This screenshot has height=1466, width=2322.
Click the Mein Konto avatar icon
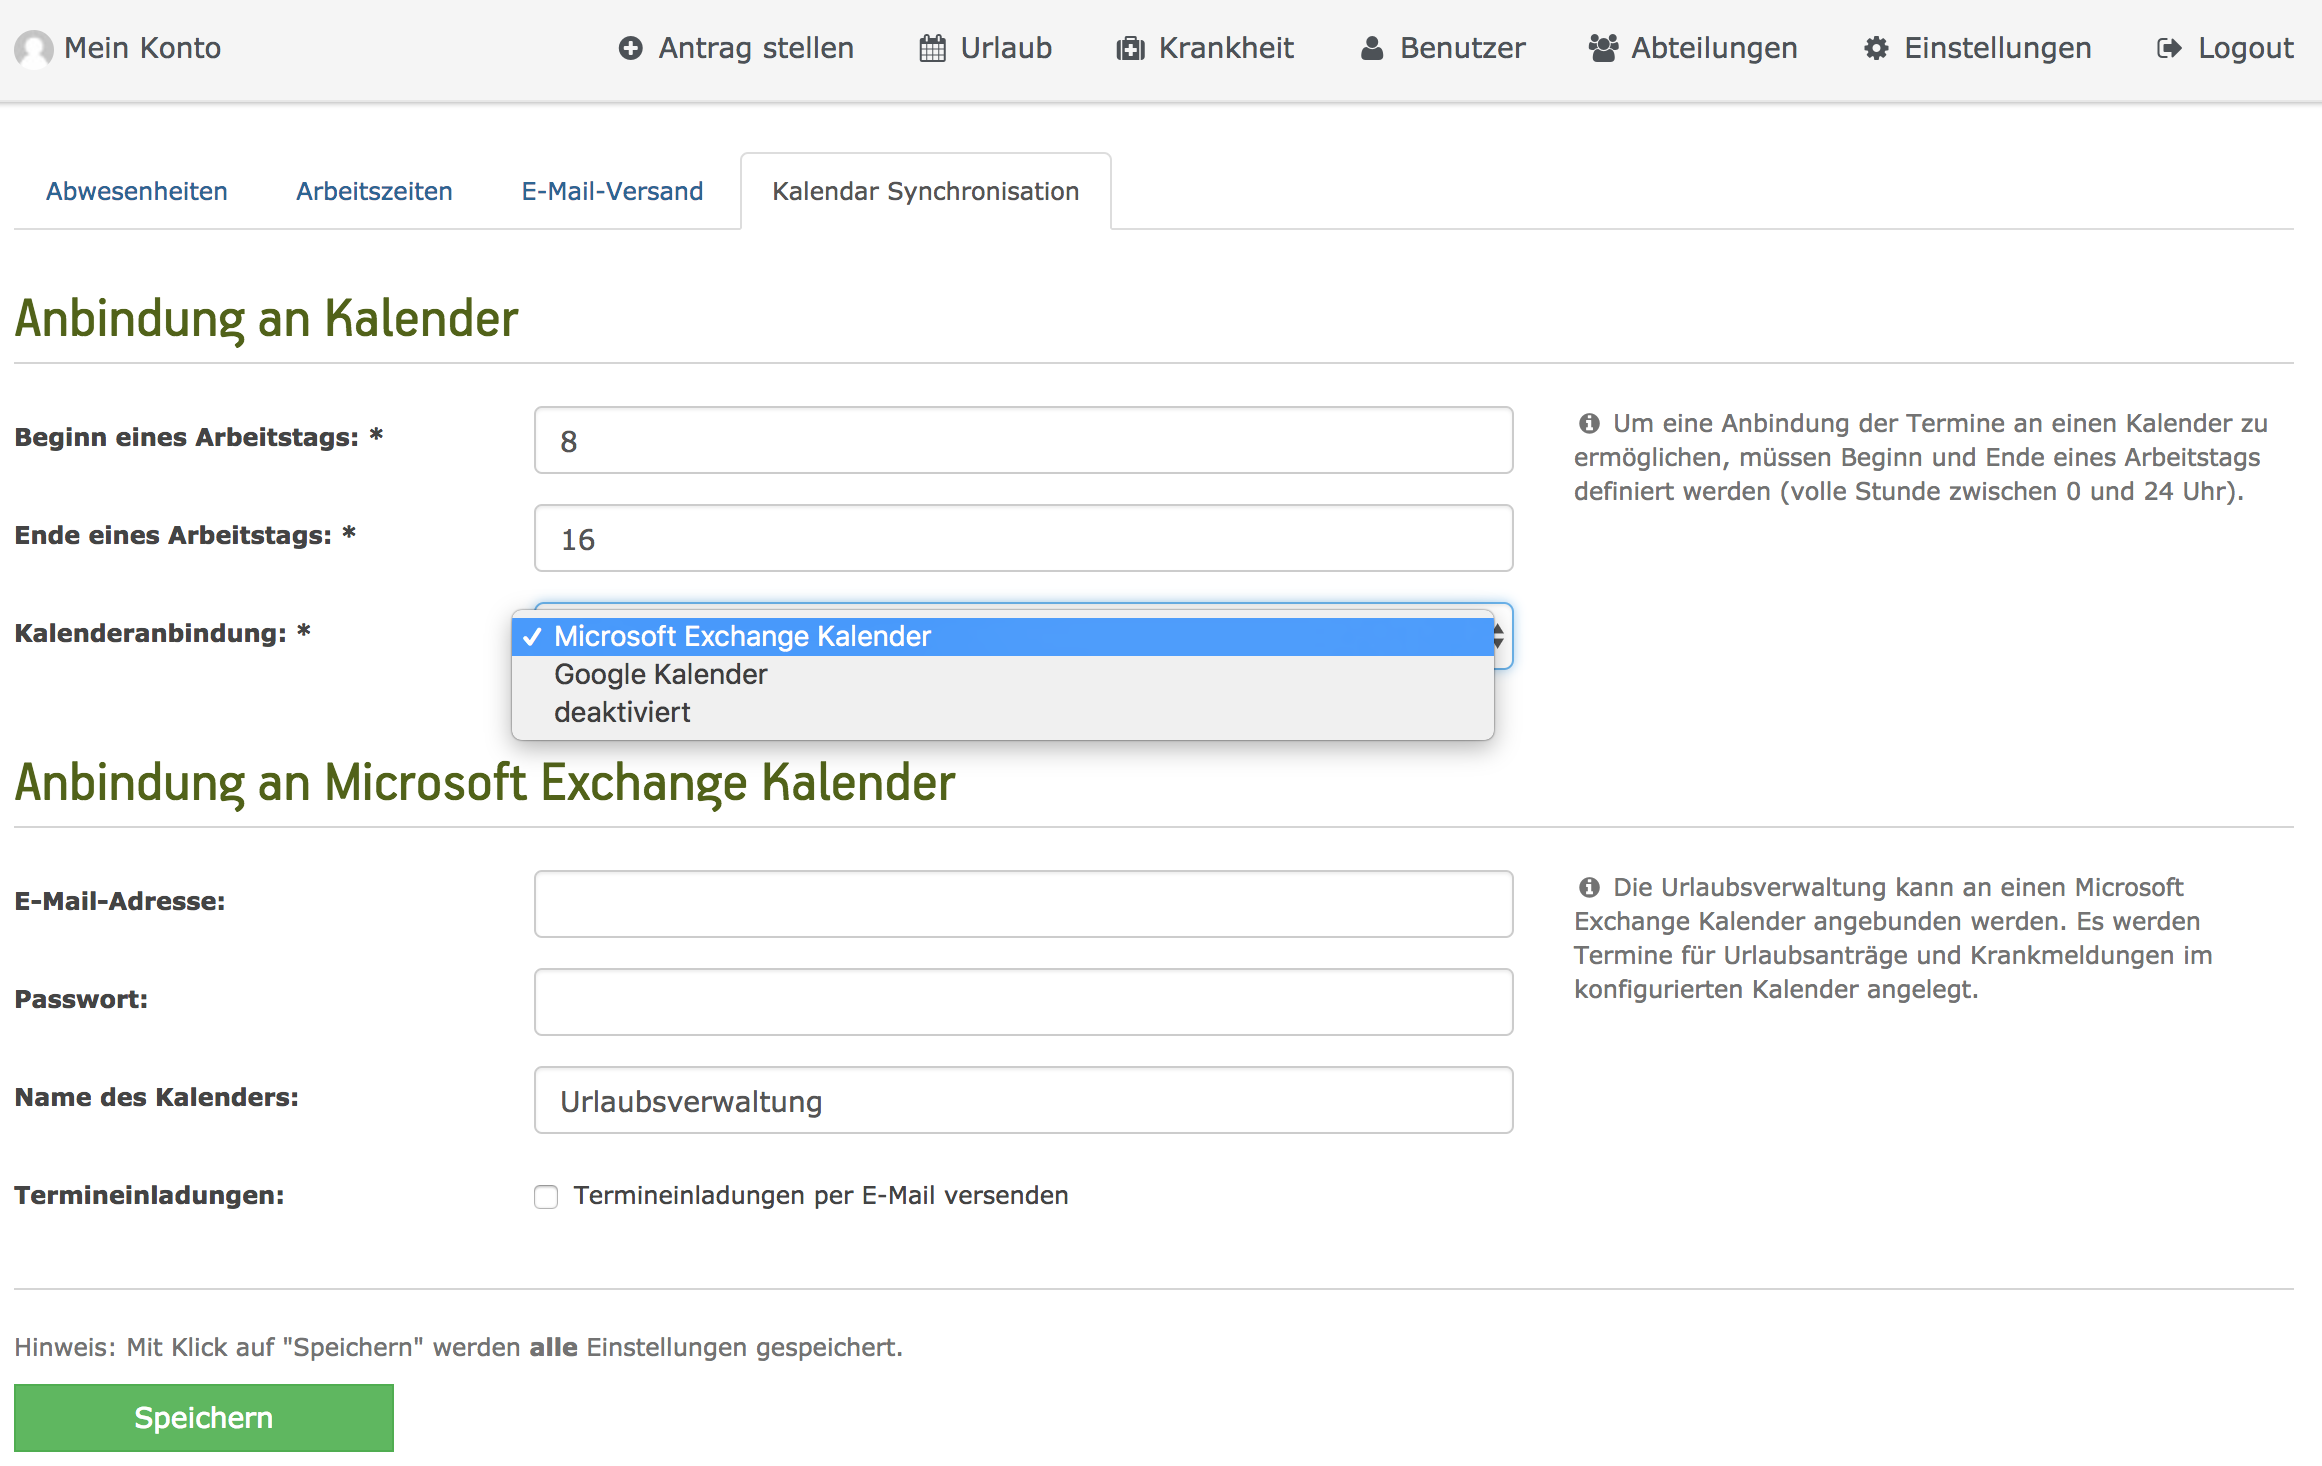click(34, 49)
